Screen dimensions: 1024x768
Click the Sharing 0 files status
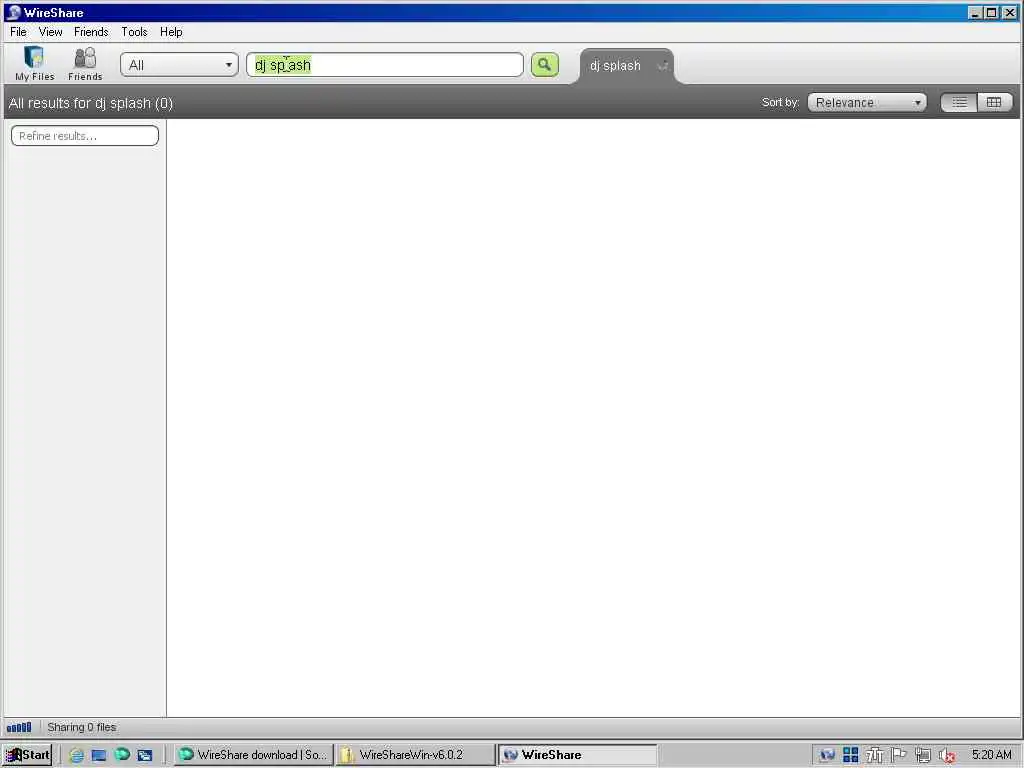point(82,727)
